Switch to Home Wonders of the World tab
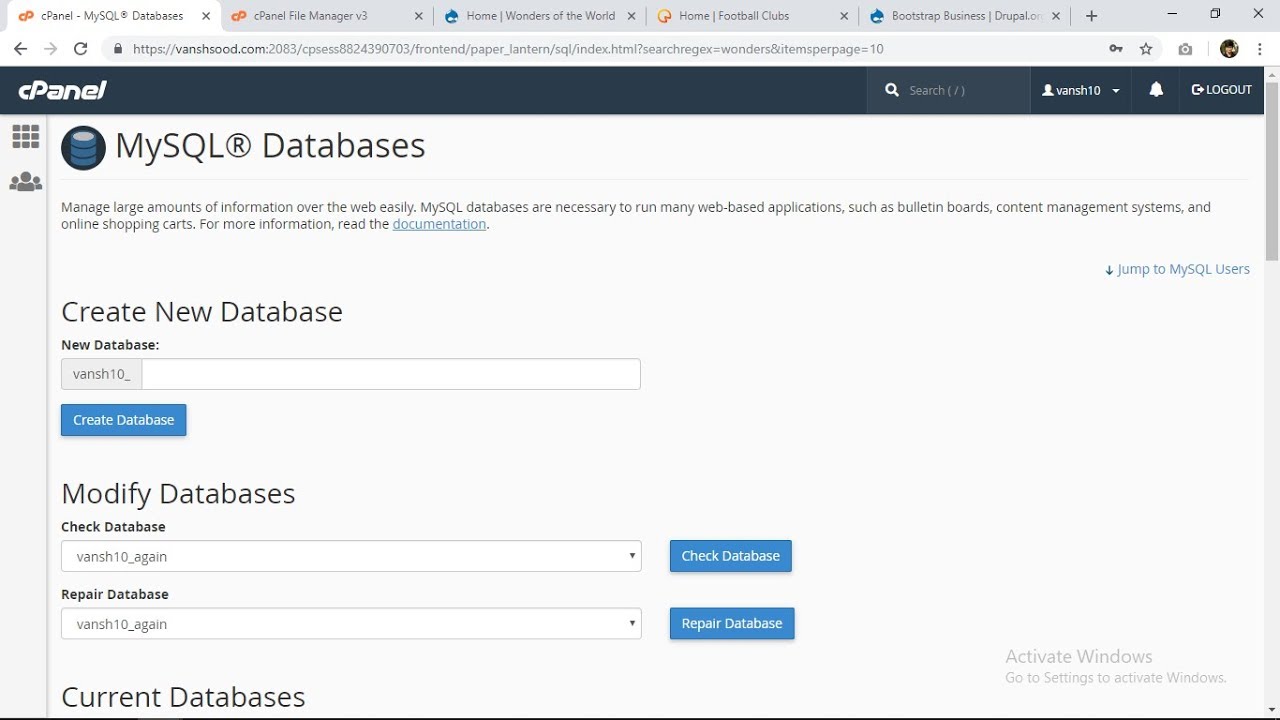The width and height of the screenshot is (1280, 720). (540, 16)
